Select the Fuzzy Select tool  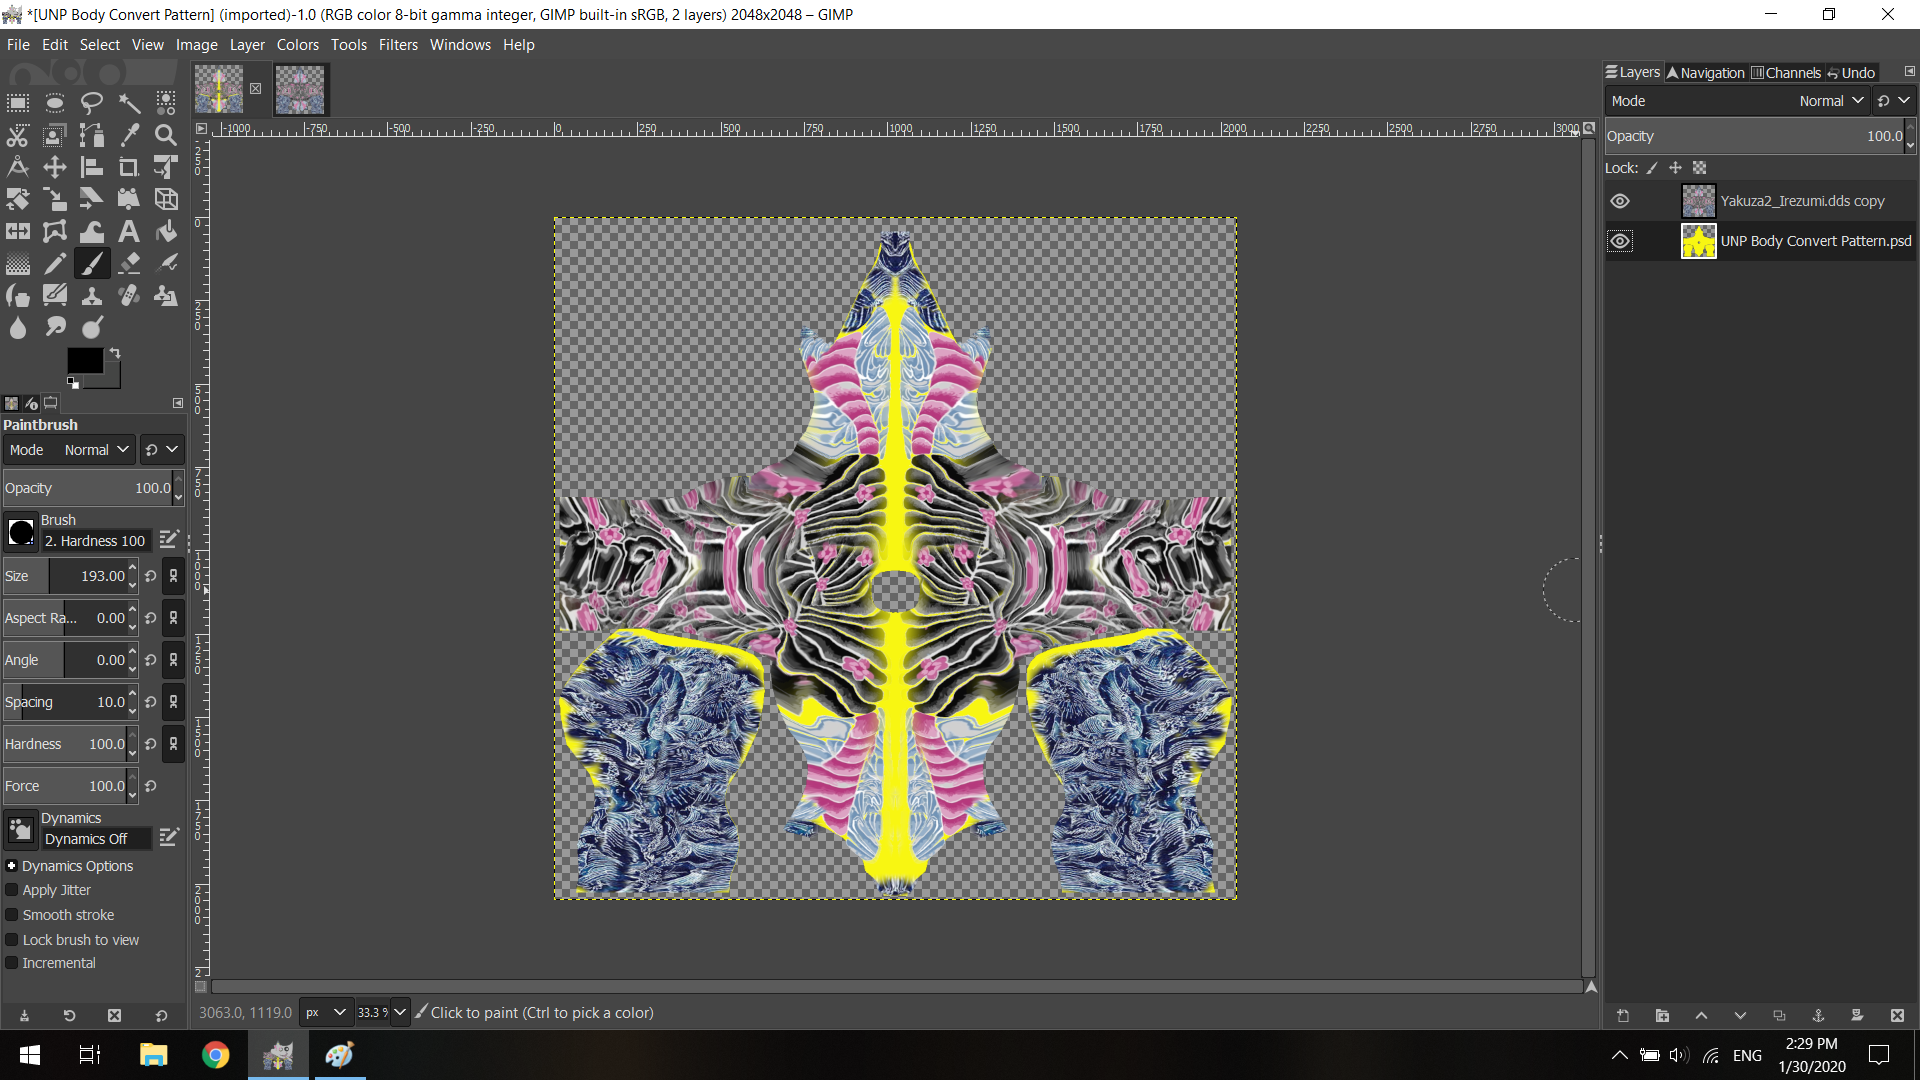tap(129, 103)
